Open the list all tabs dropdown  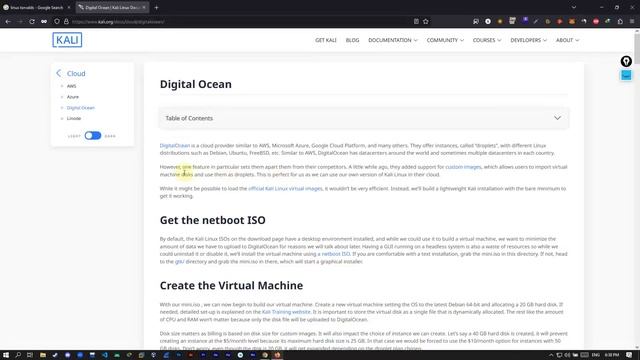coord(573,7)
